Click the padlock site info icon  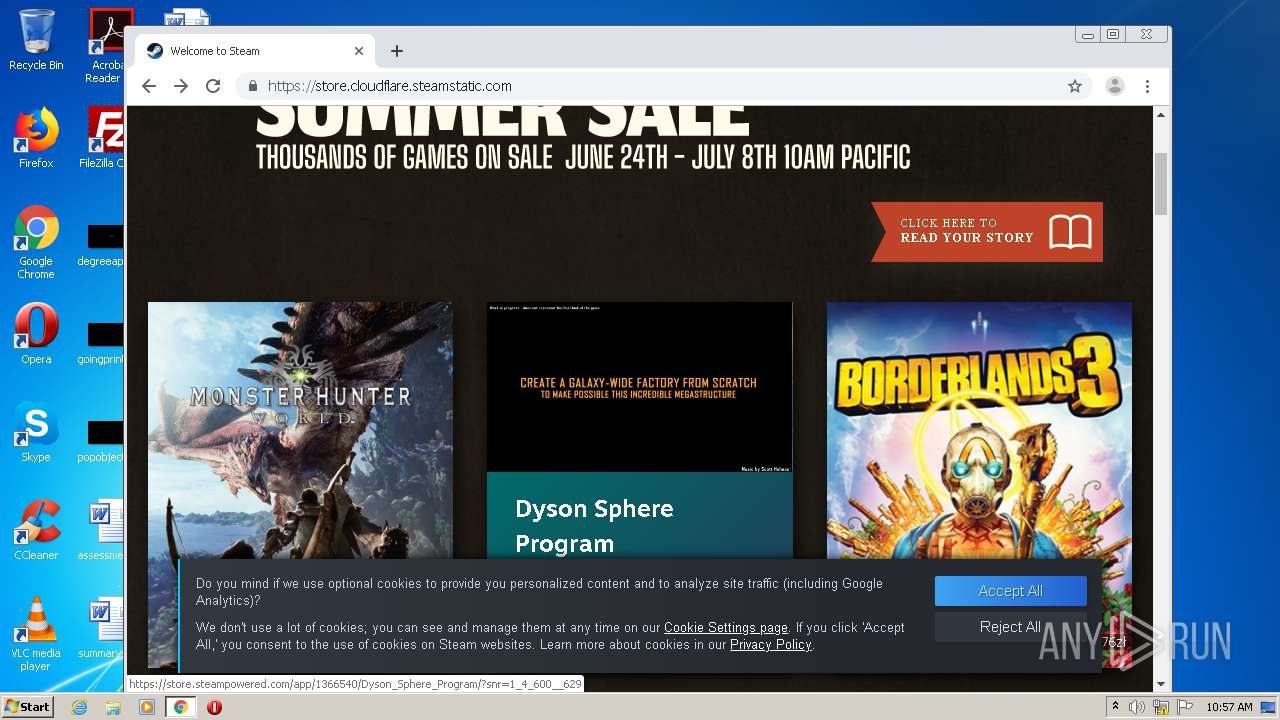[253, 86]
